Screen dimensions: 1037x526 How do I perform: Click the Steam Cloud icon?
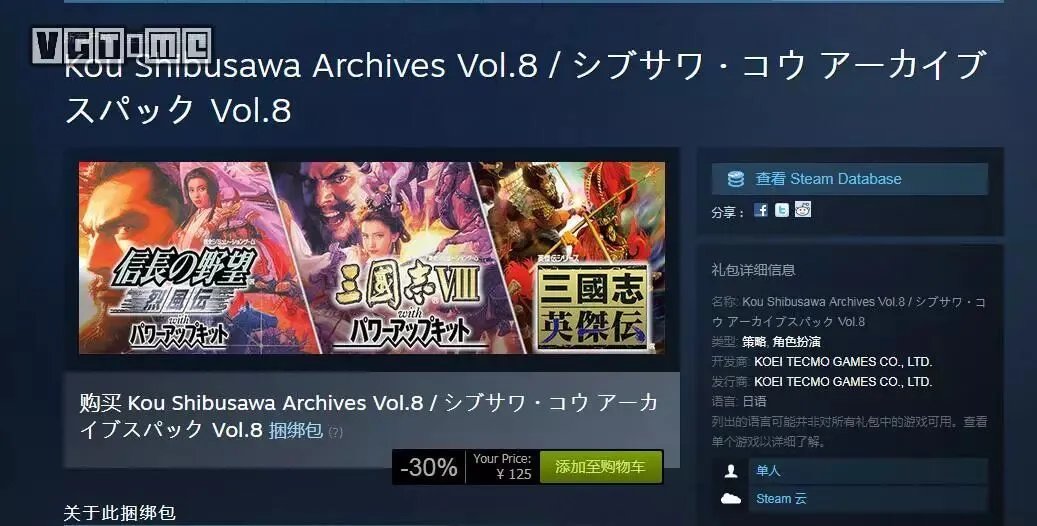tap(731, 498)
